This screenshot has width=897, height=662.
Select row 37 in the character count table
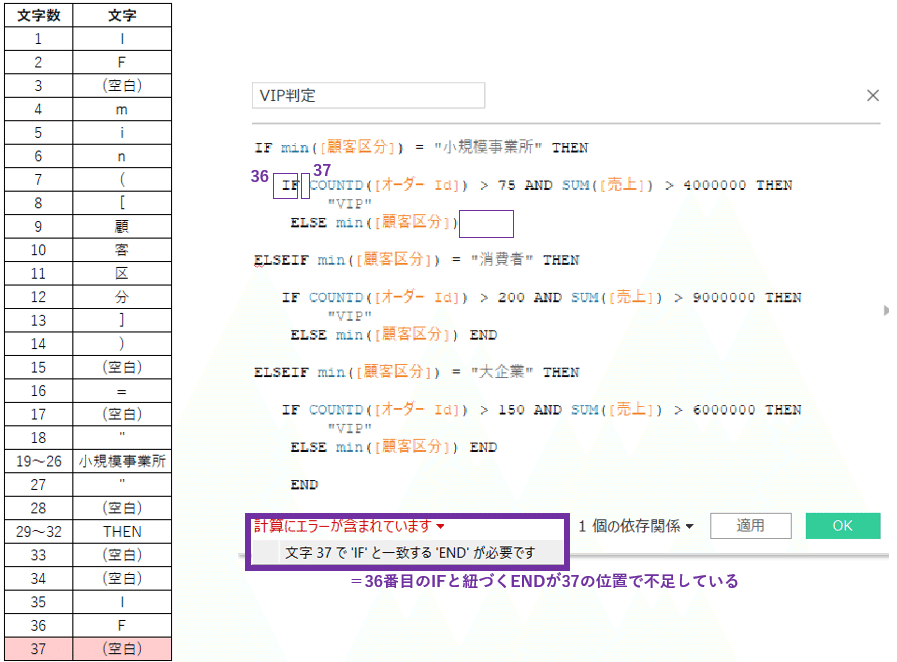[x=38, y=648]
